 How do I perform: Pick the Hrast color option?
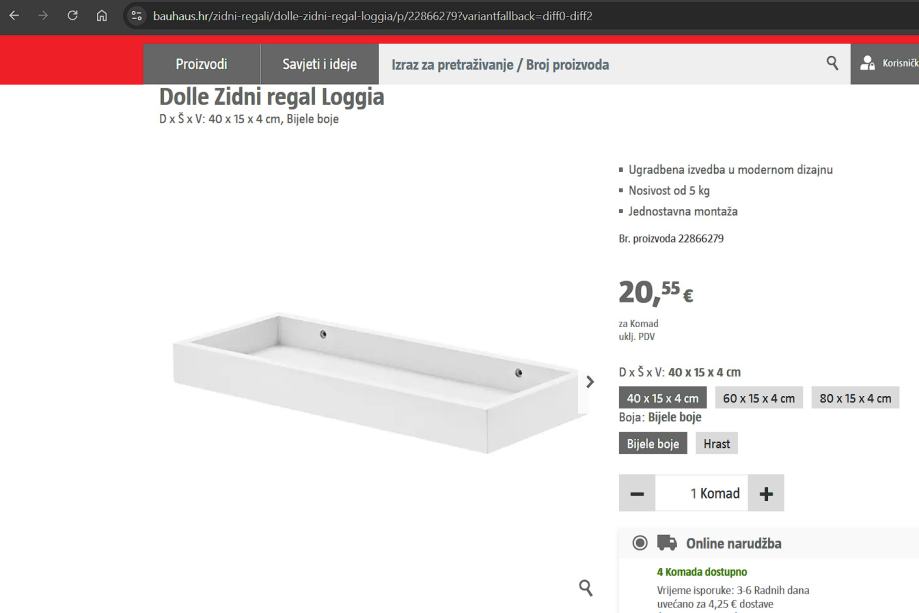tap(716, 444)
